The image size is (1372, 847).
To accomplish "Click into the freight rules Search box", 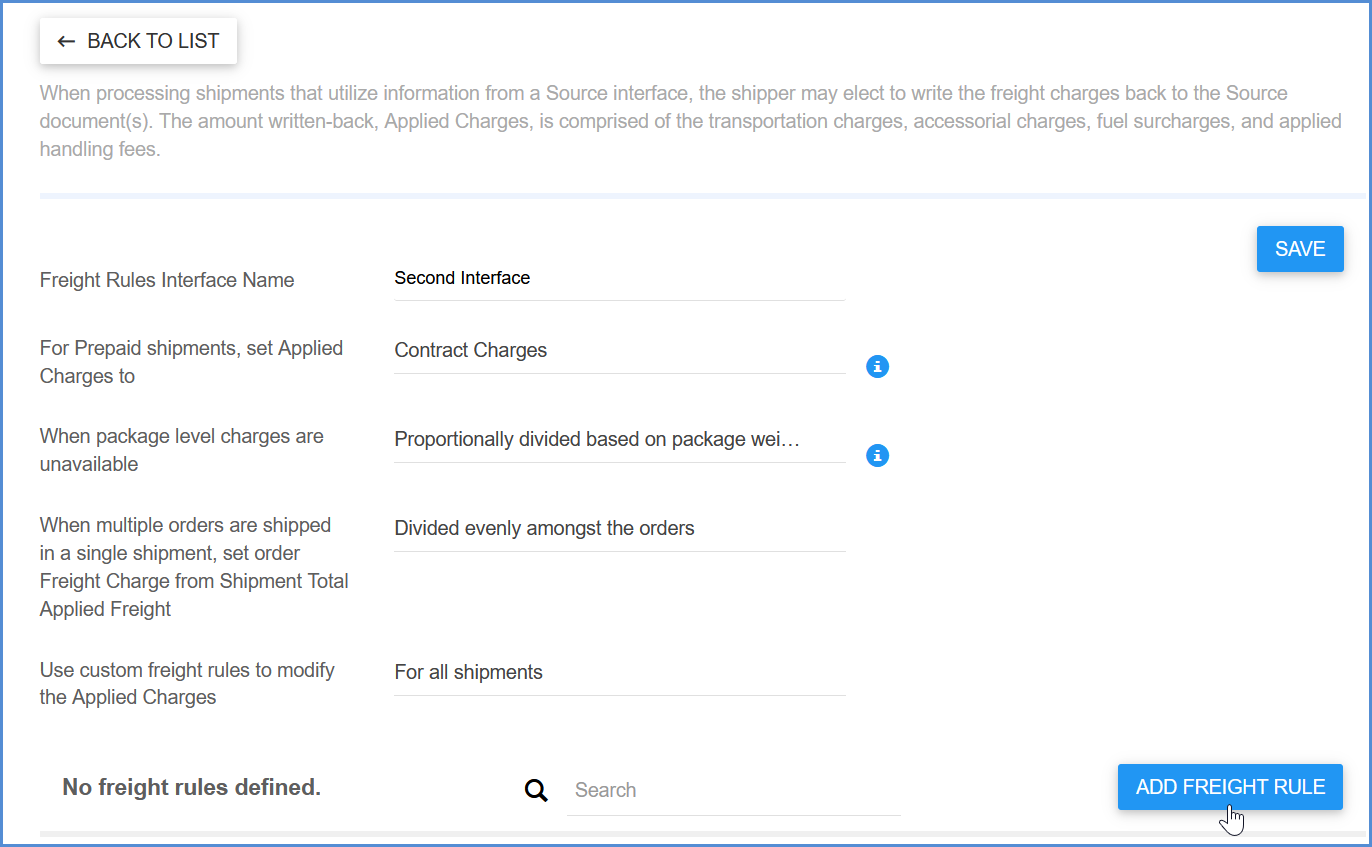I will point(732,790).
